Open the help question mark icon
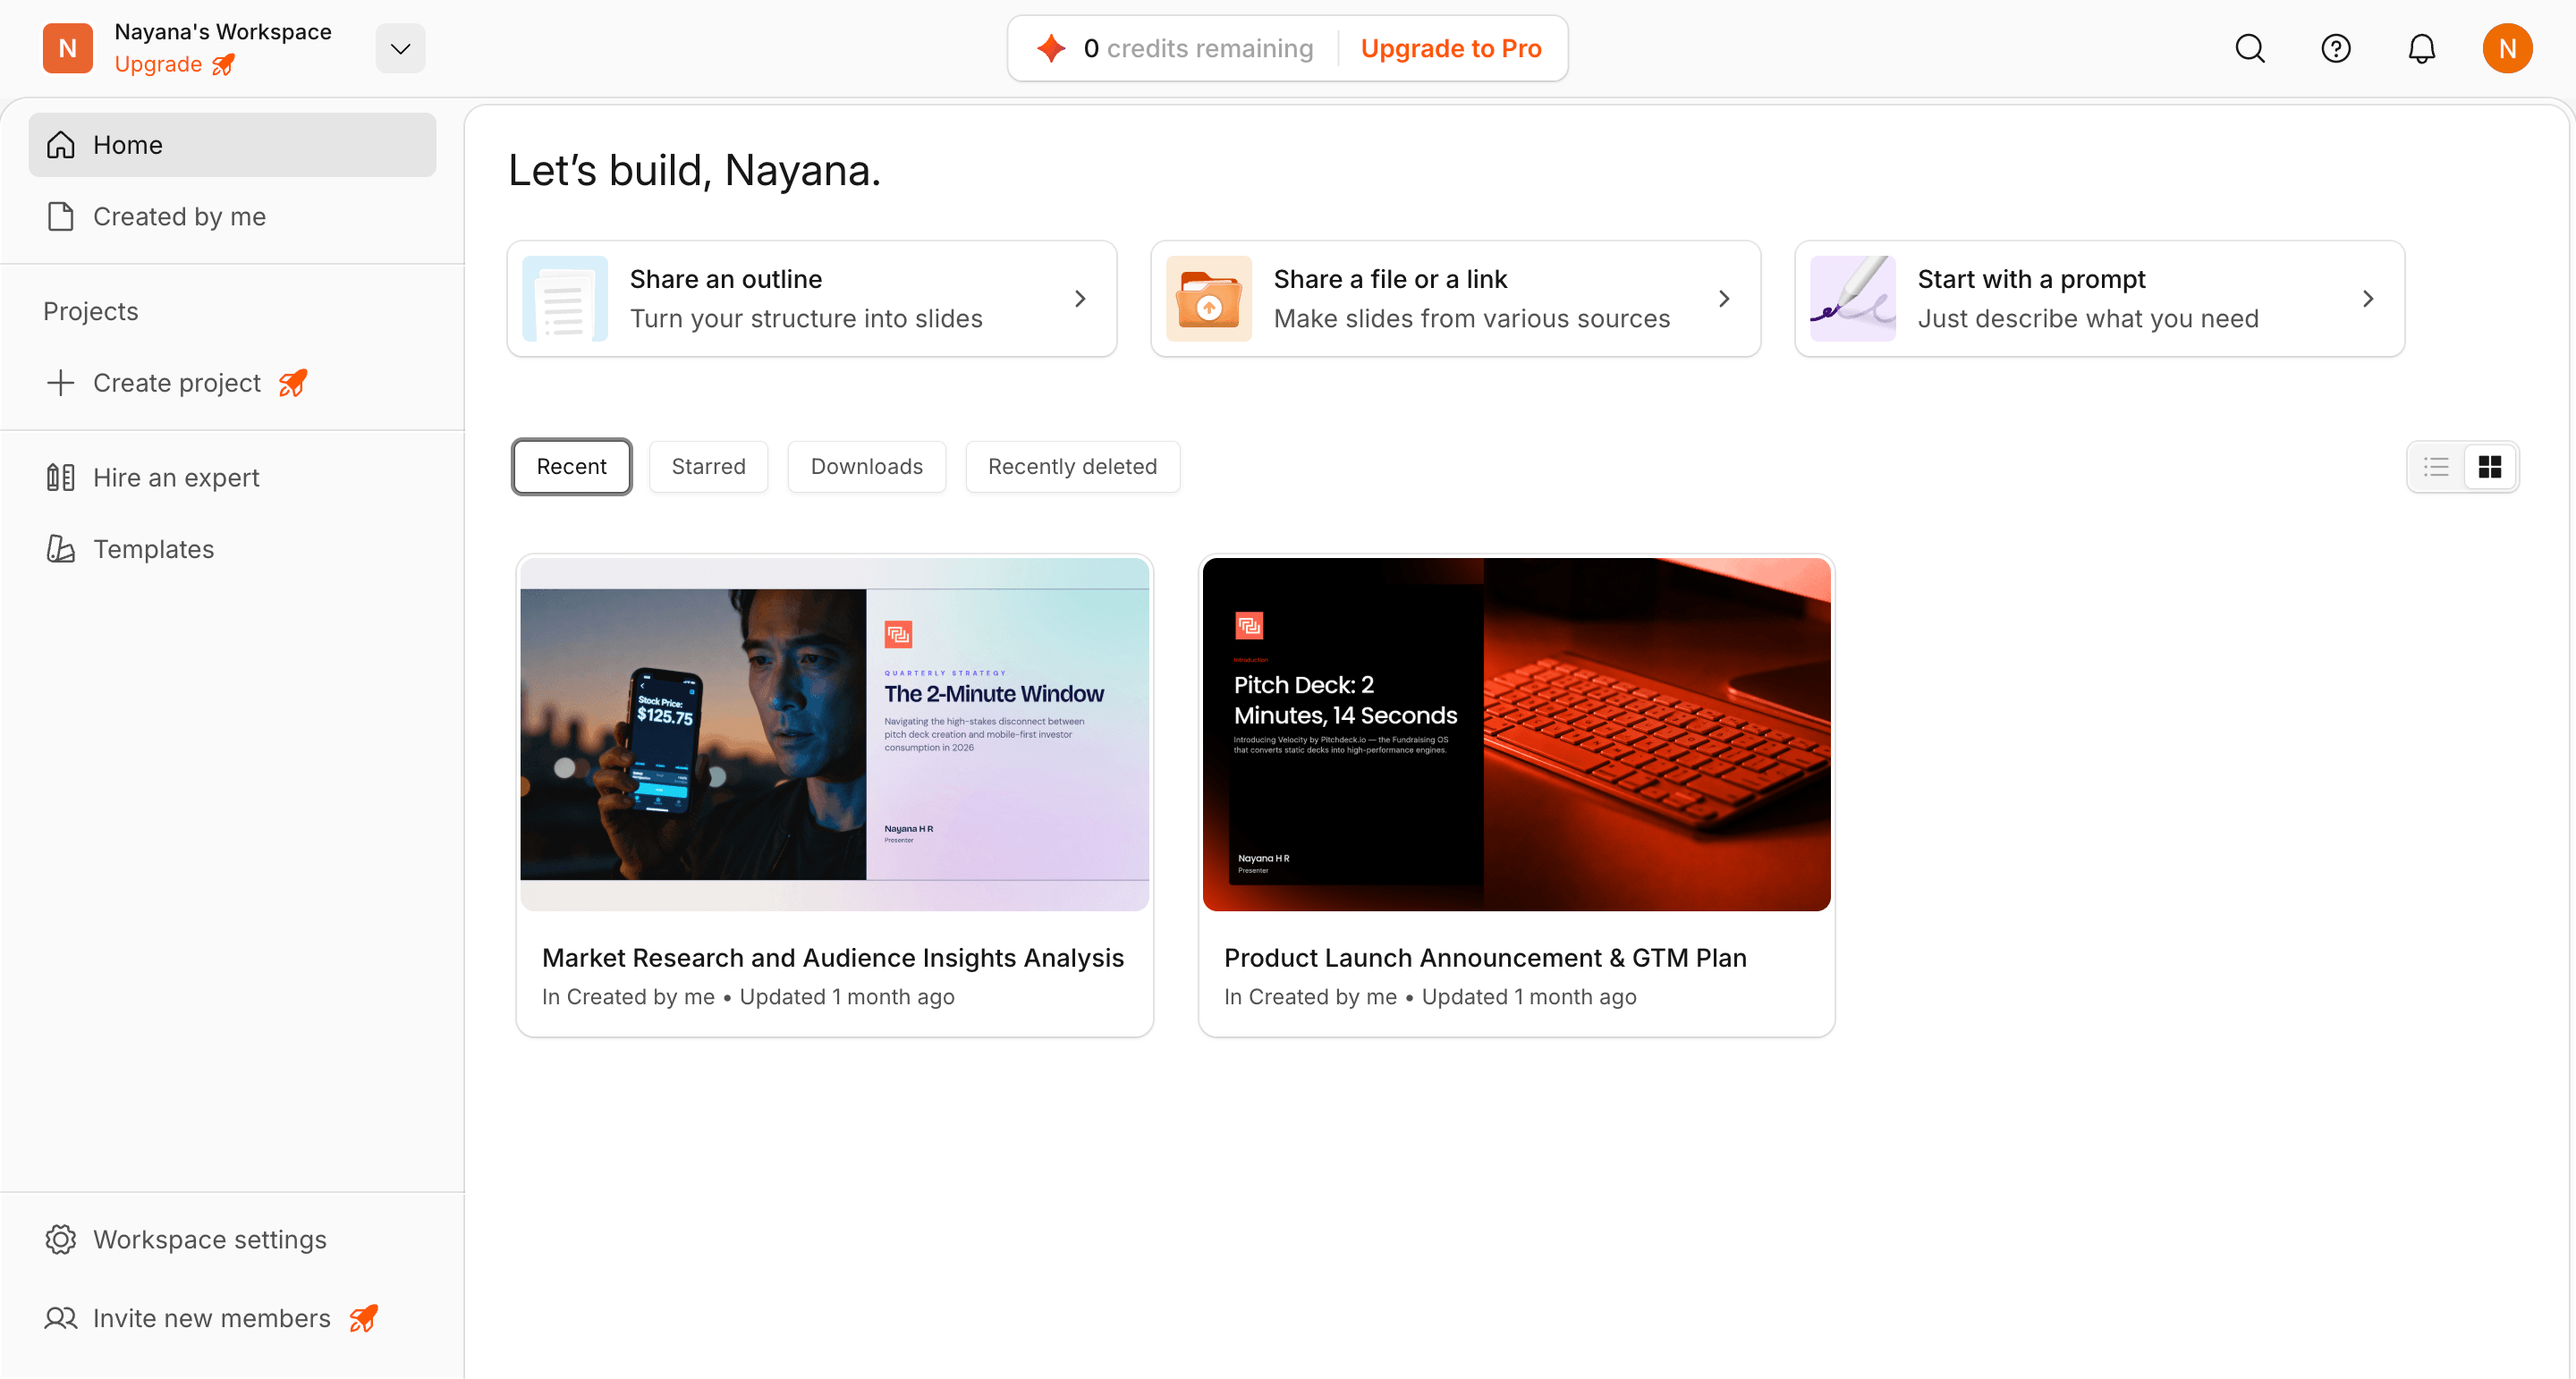Screen dimensions: 2576x1379 (x=2335, y=47)
